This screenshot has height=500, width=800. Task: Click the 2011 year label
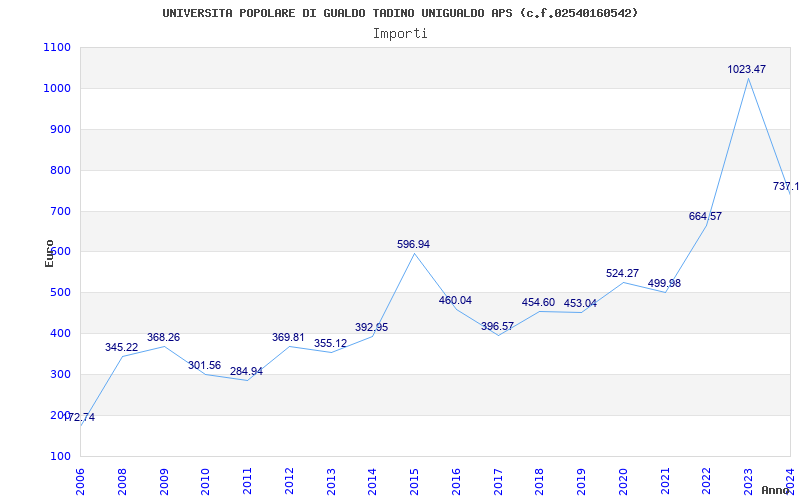tap(247, 482)
